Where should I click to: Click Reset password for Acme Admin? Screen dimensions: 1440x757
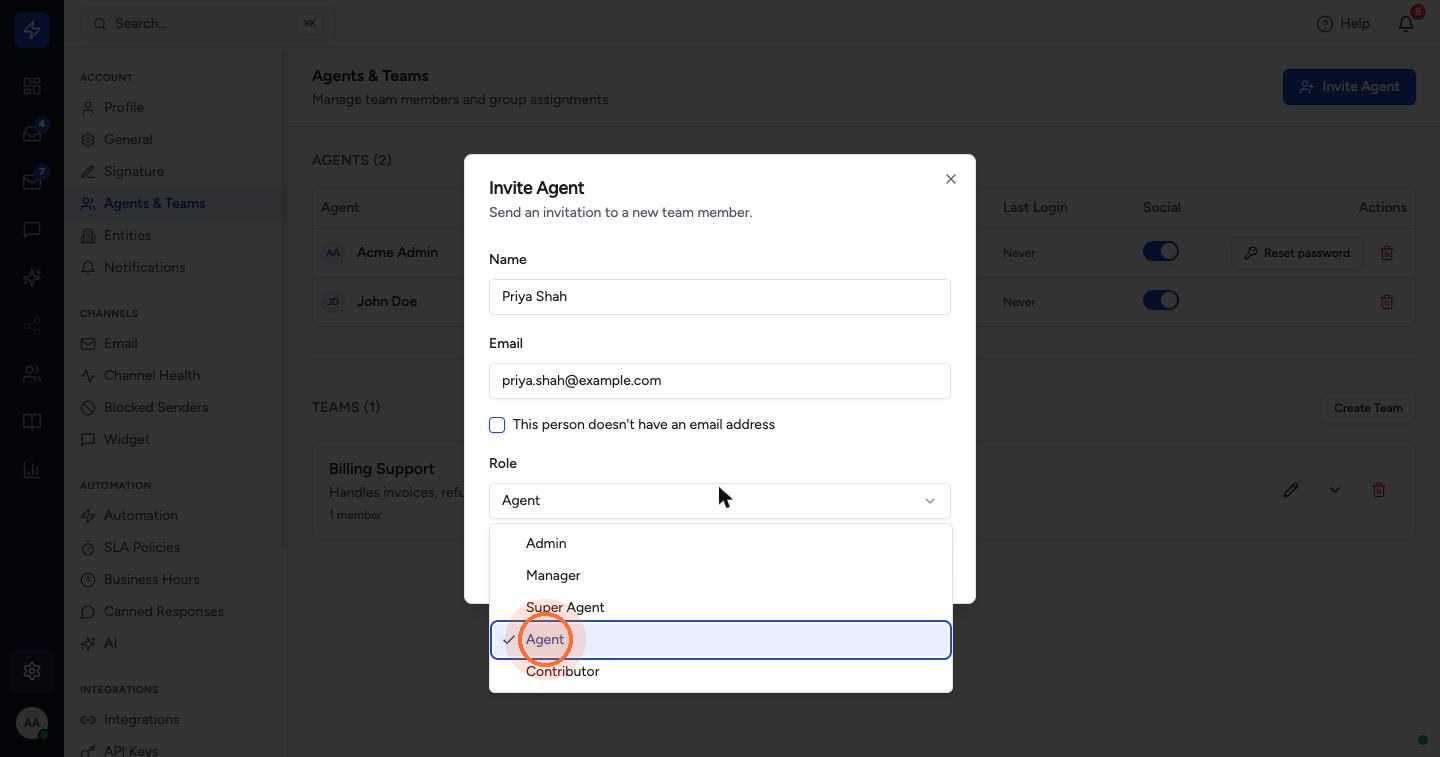click(x=1296, y=253)
